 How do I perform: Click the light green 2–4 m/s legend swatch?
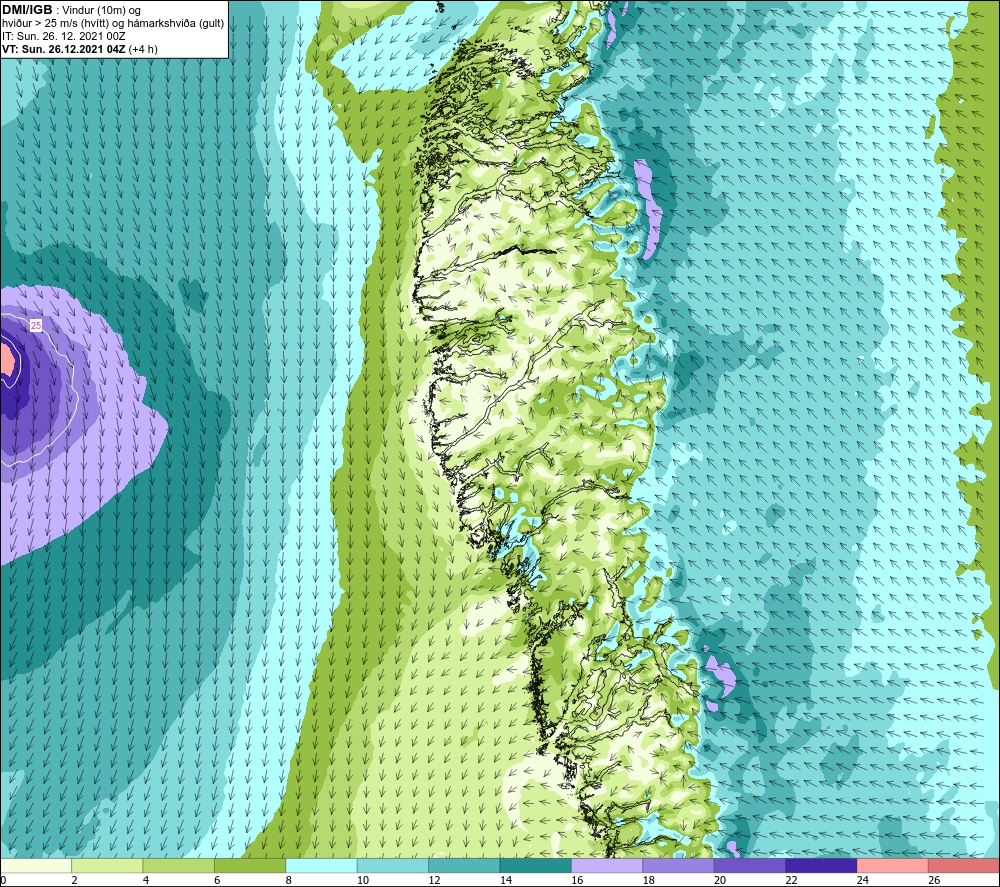click(107, 866)
